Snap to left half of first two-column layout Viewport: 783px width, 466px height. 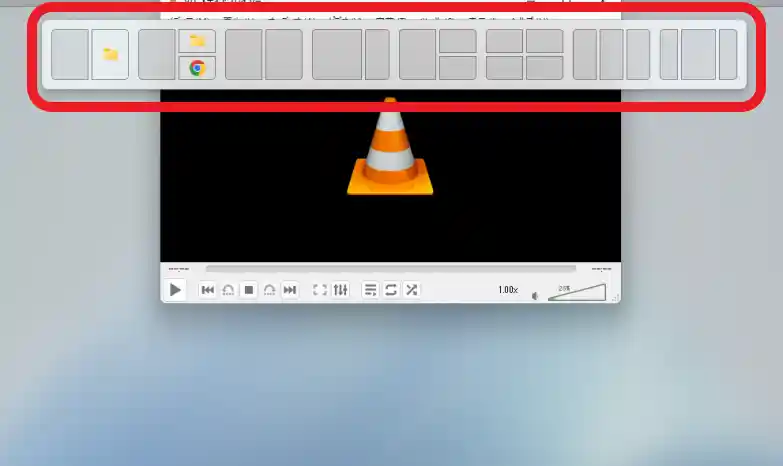point(70,54)
